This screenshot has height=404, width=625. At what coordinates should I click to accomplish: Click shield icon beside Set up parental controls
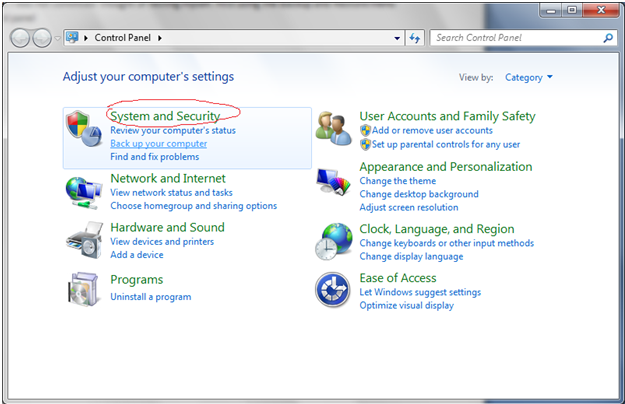coord(365,144)
